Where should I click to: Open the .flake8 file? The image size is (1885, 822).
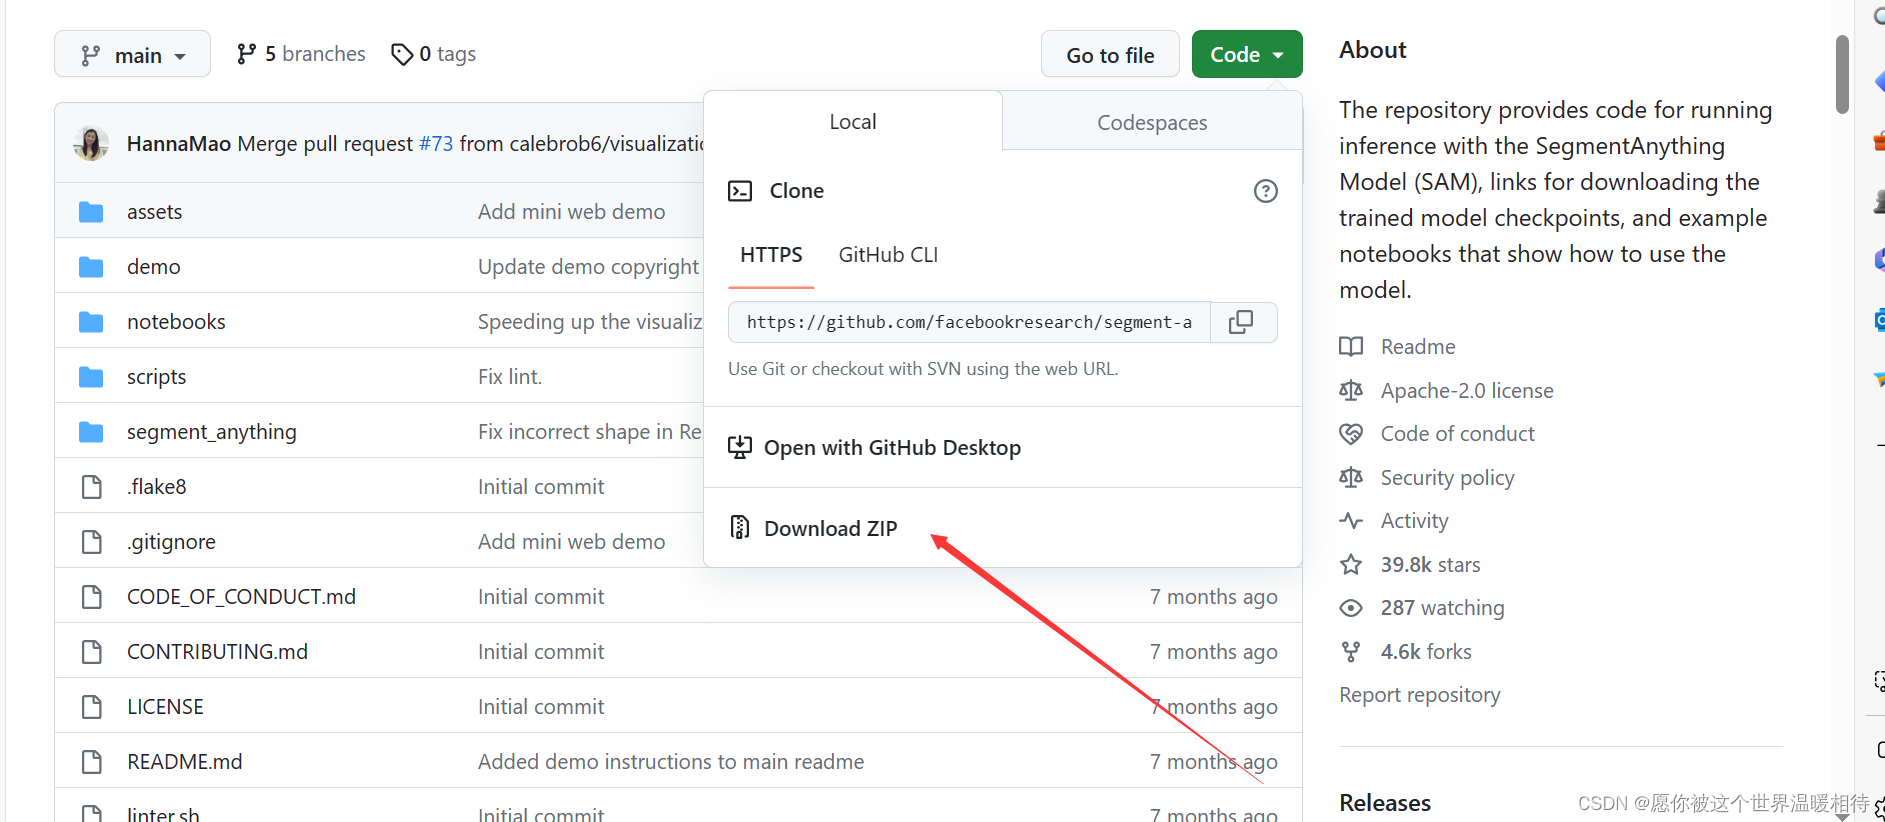click(x=156, y=486)
